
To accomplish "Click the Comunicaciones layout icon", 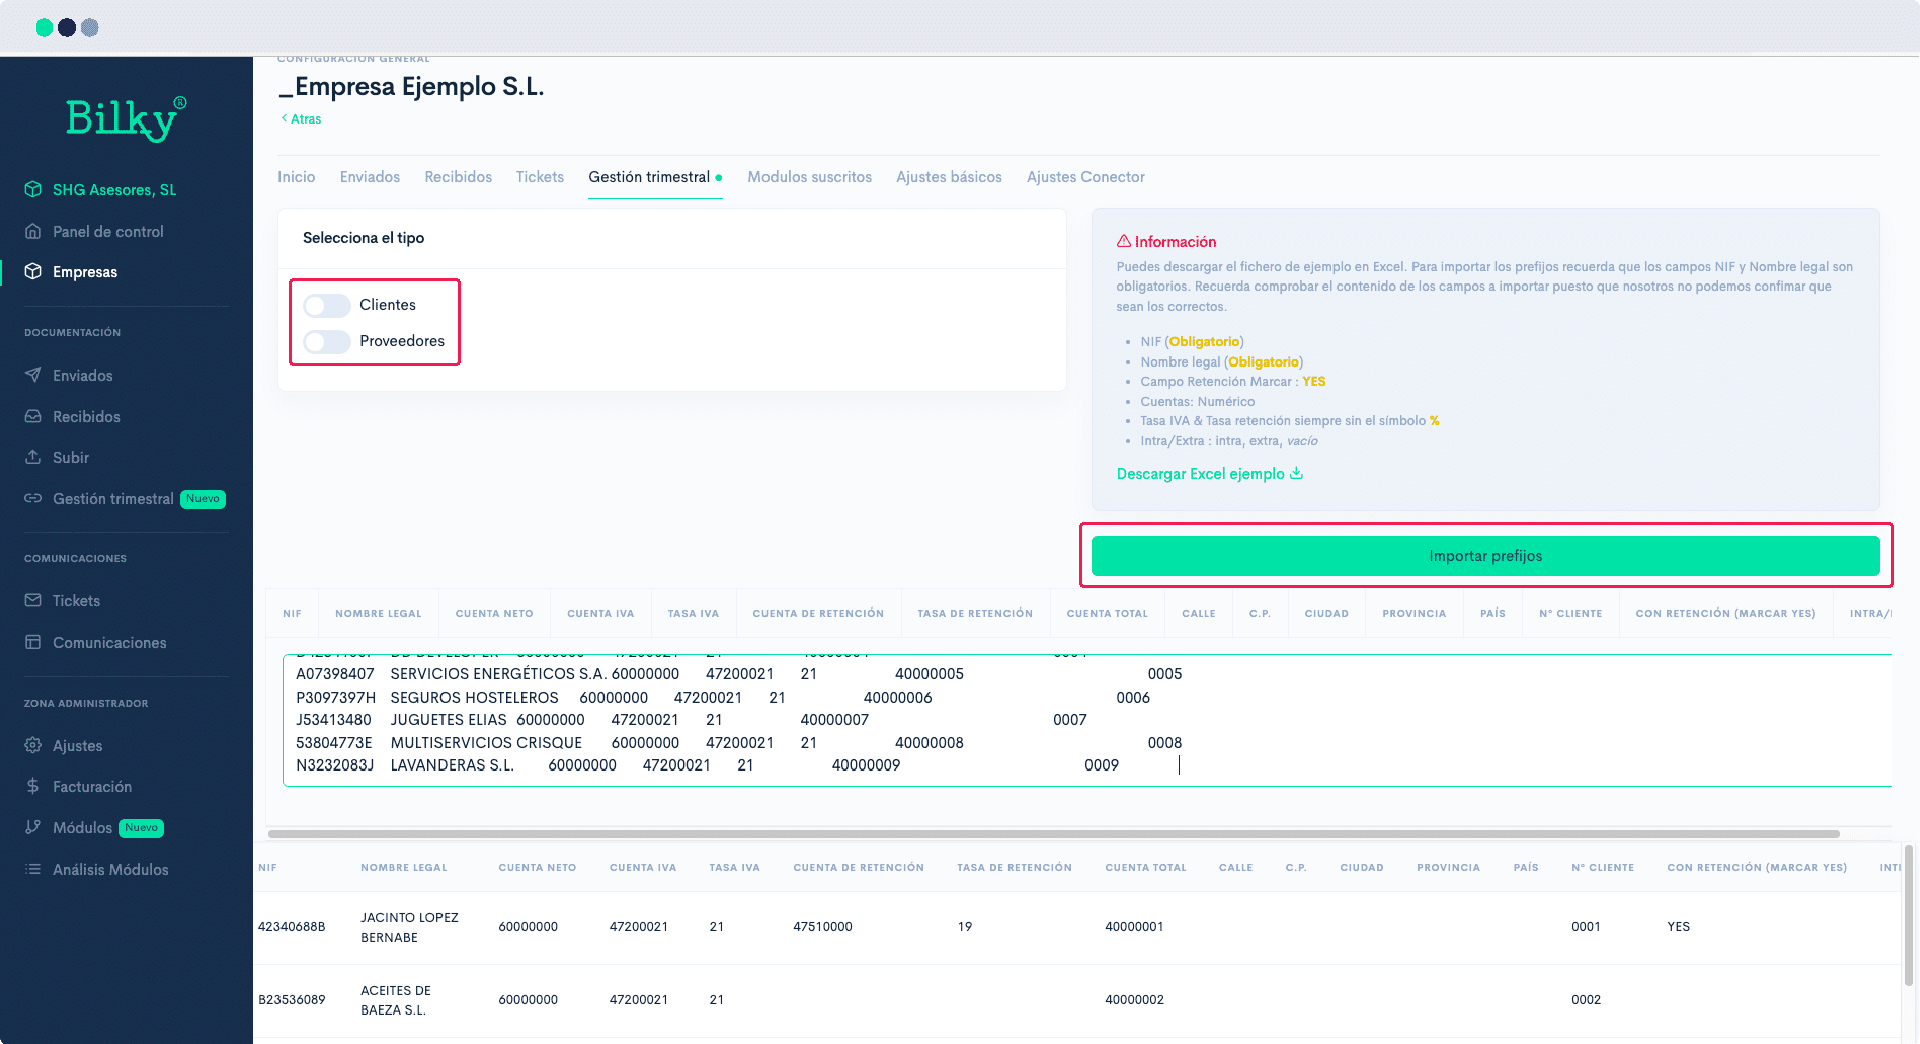I will pos(33,642).
